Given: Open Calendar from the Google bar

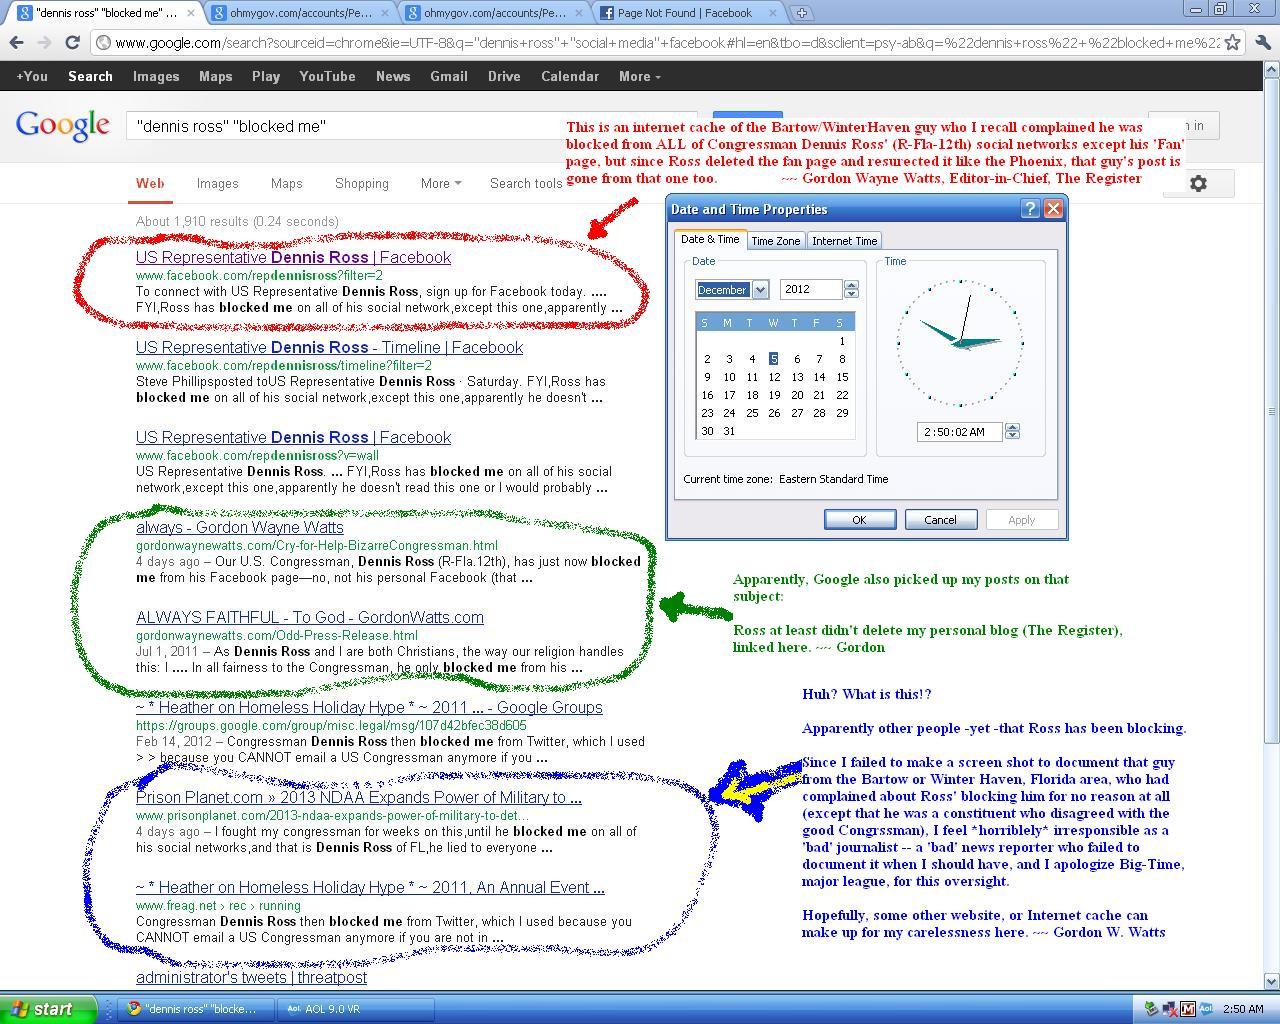Looking at the screenshot, I should [x=570, y=76].
